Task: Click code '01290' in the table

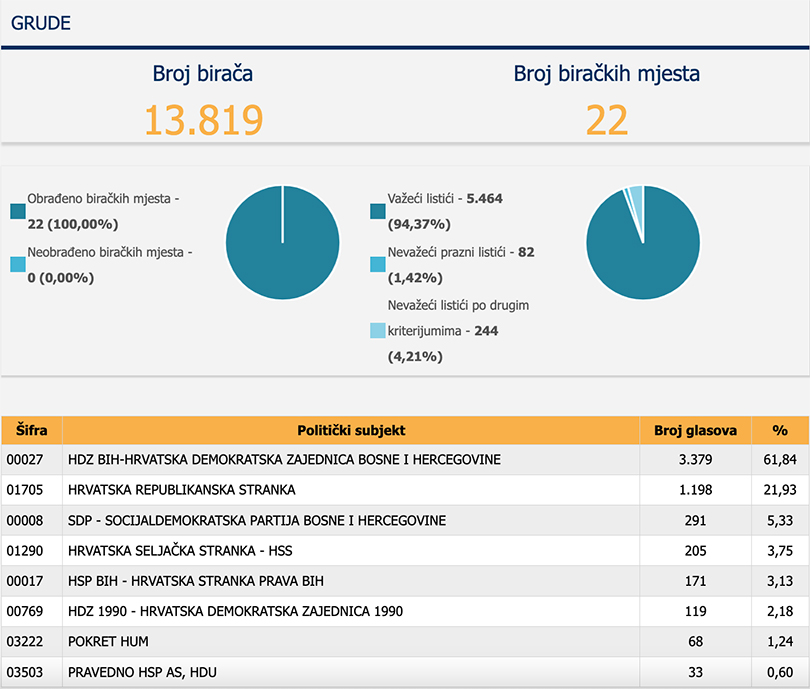Action: (25, 551)
